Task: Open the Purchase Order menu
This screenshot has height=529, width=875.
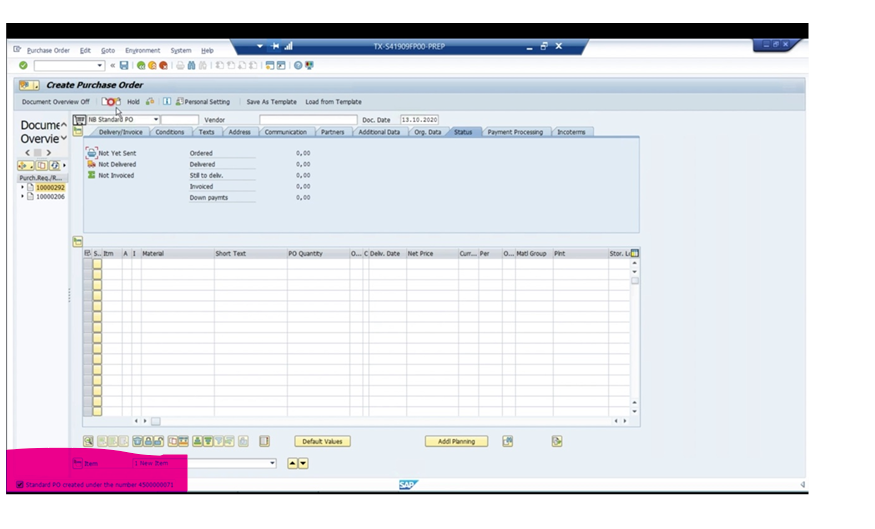Action: (x=48, y=50)
